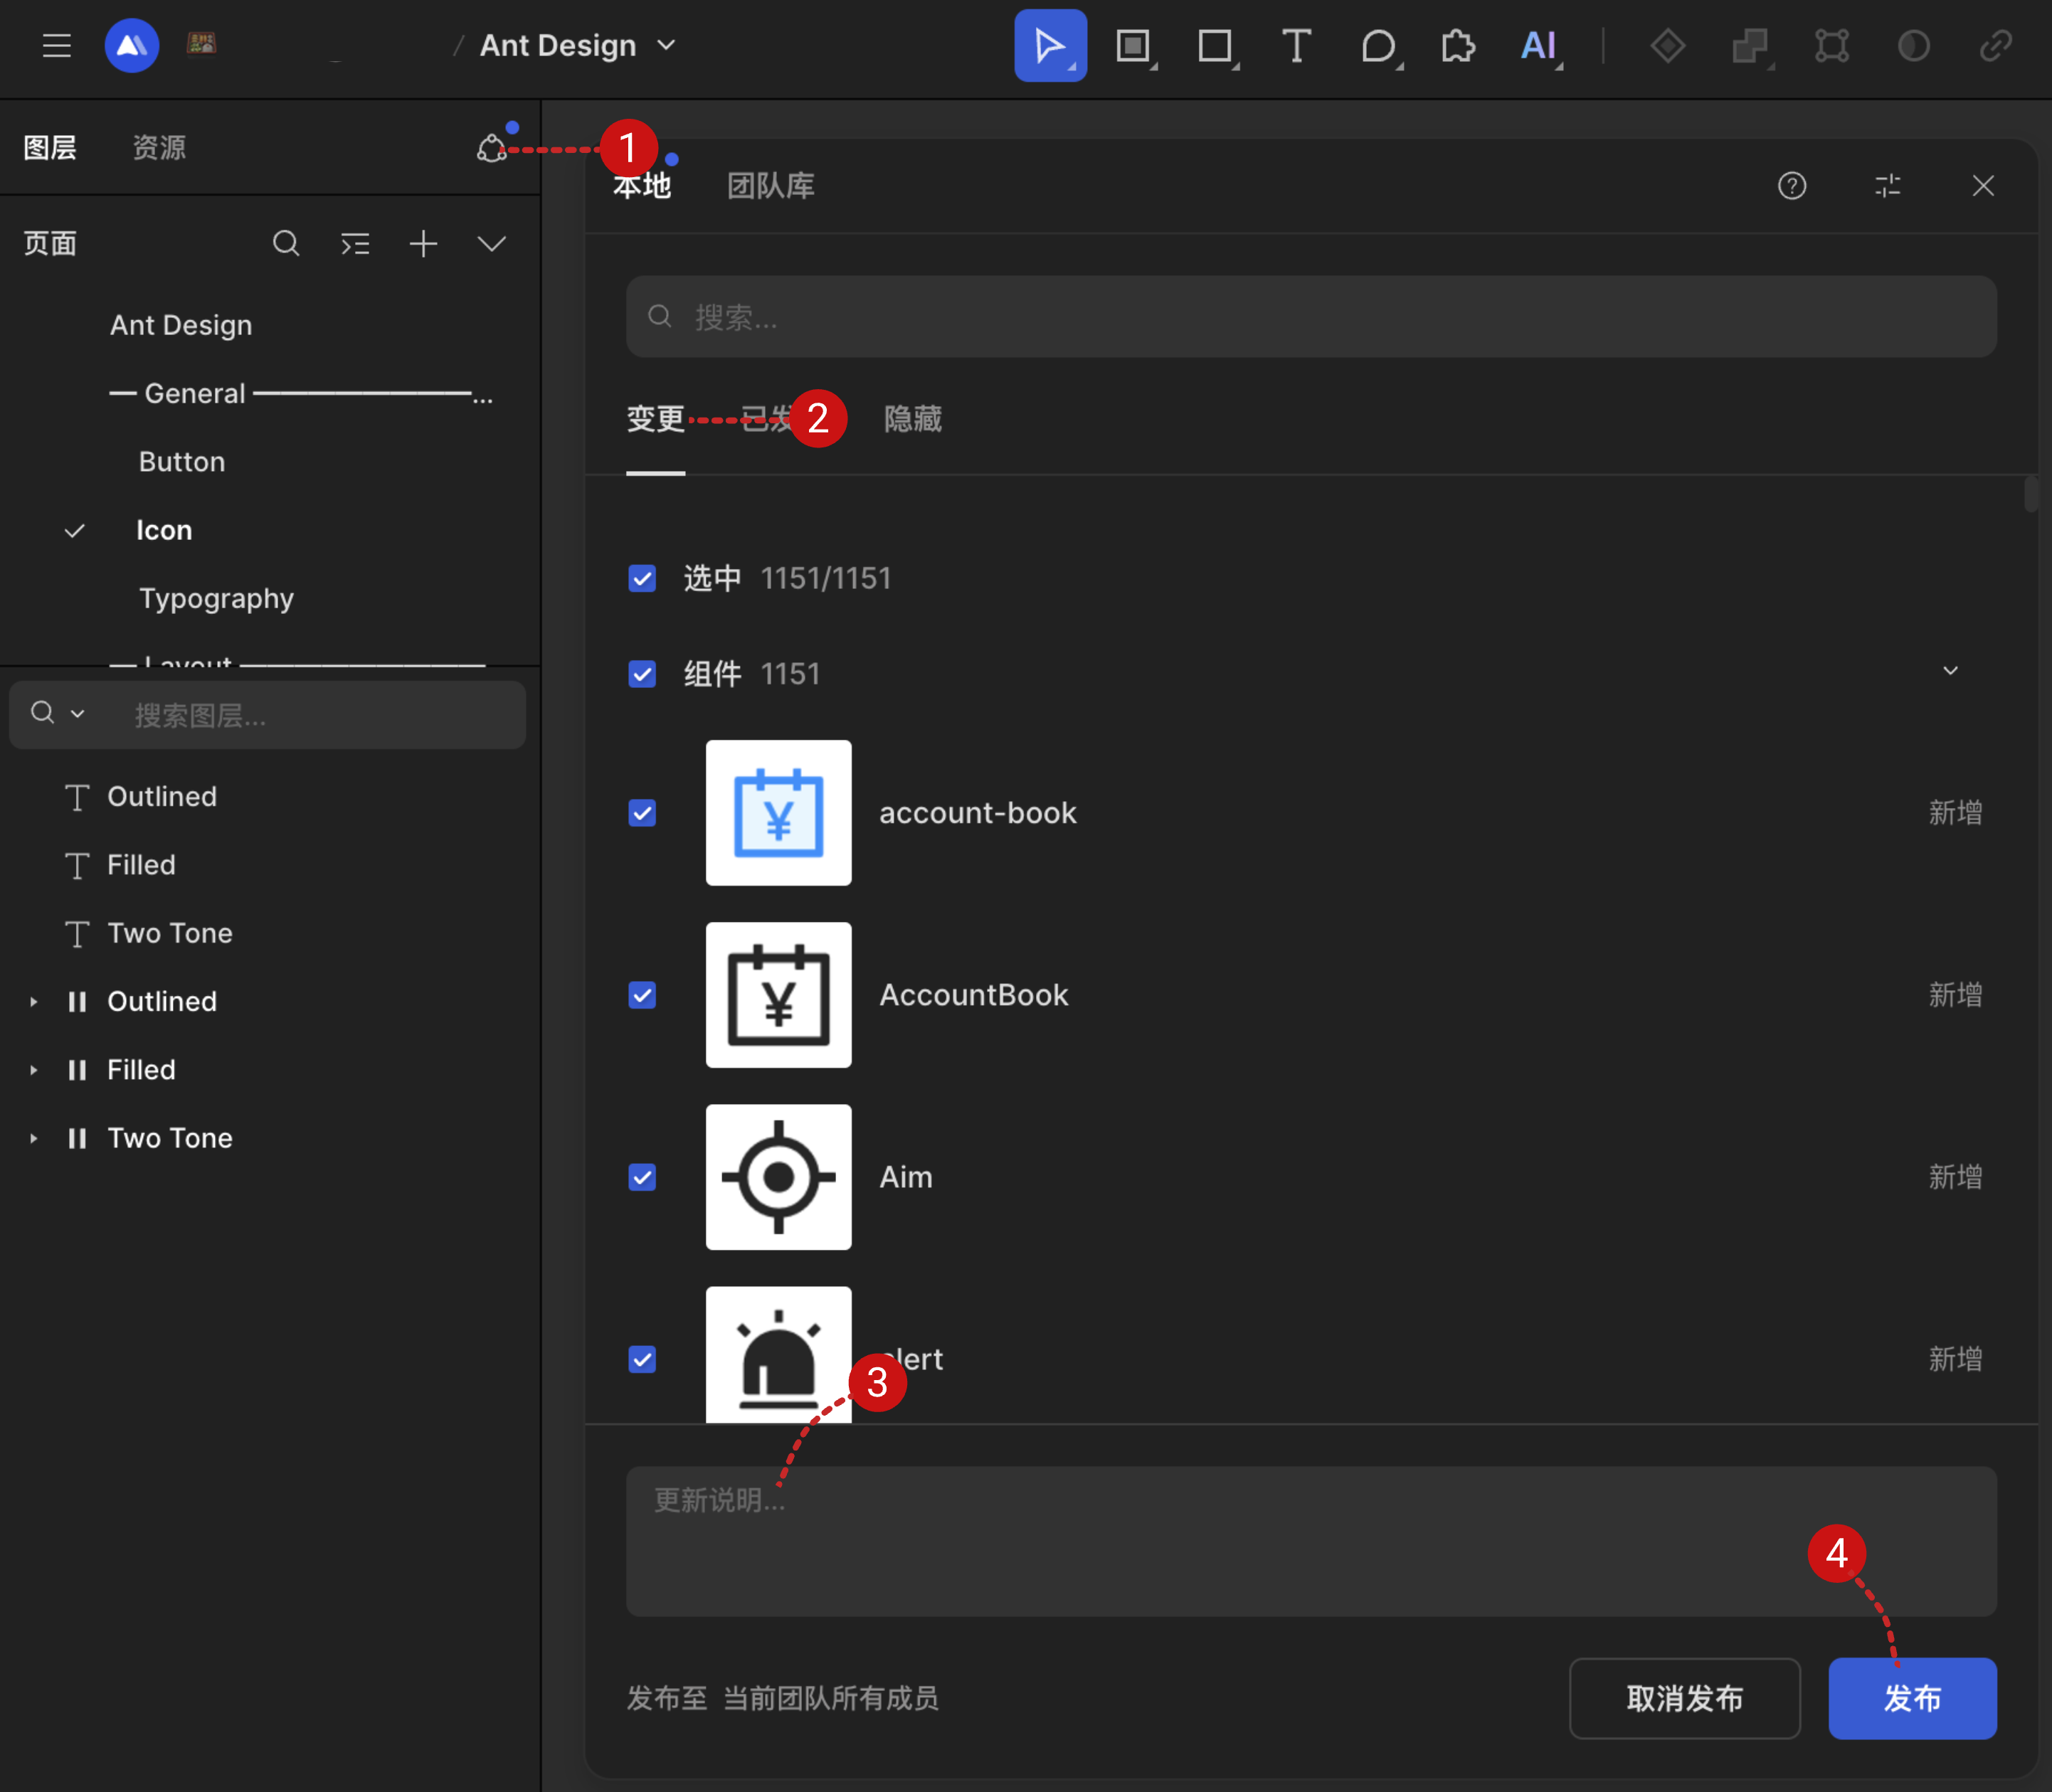Viewport: 2052px width, 1792px height.
Task: Open the AI tool
Action: click(x=1539, y=46)
